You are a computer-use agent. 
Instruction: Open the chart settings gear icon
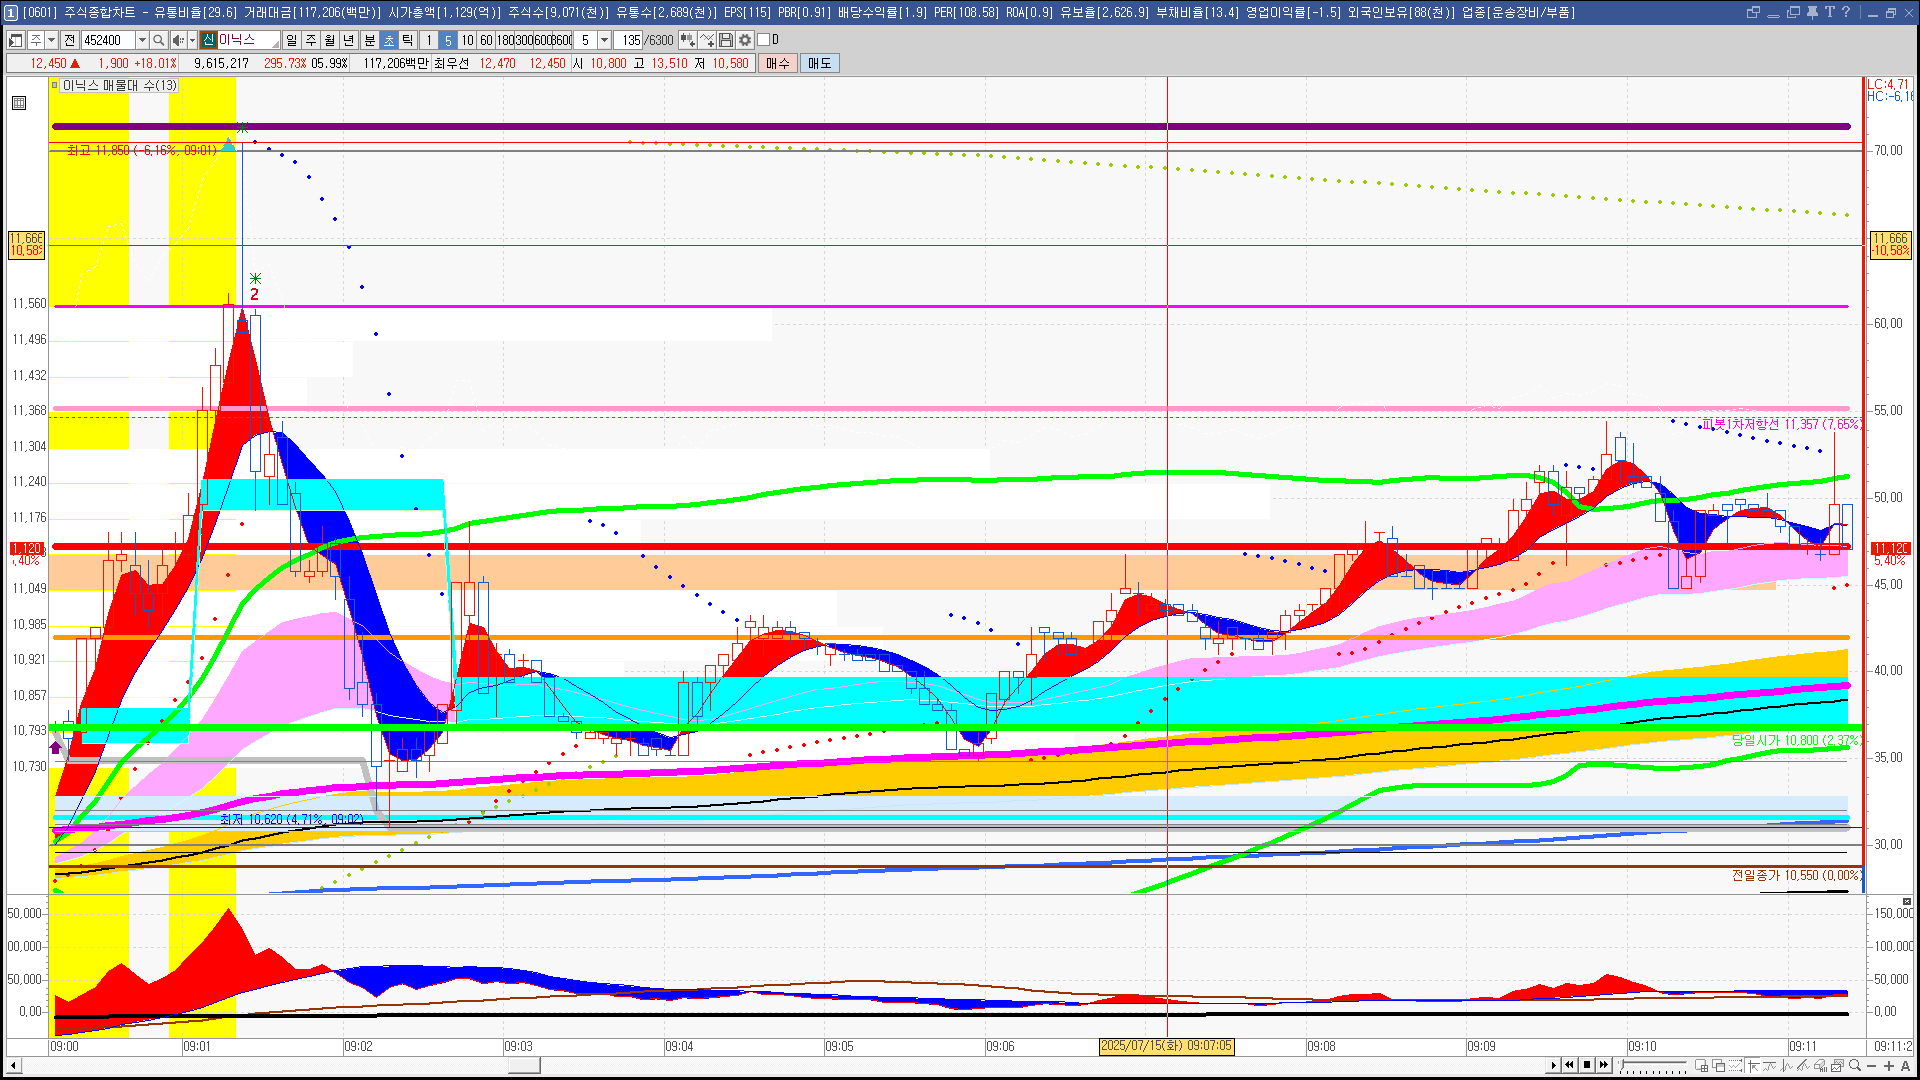(745, 40)
